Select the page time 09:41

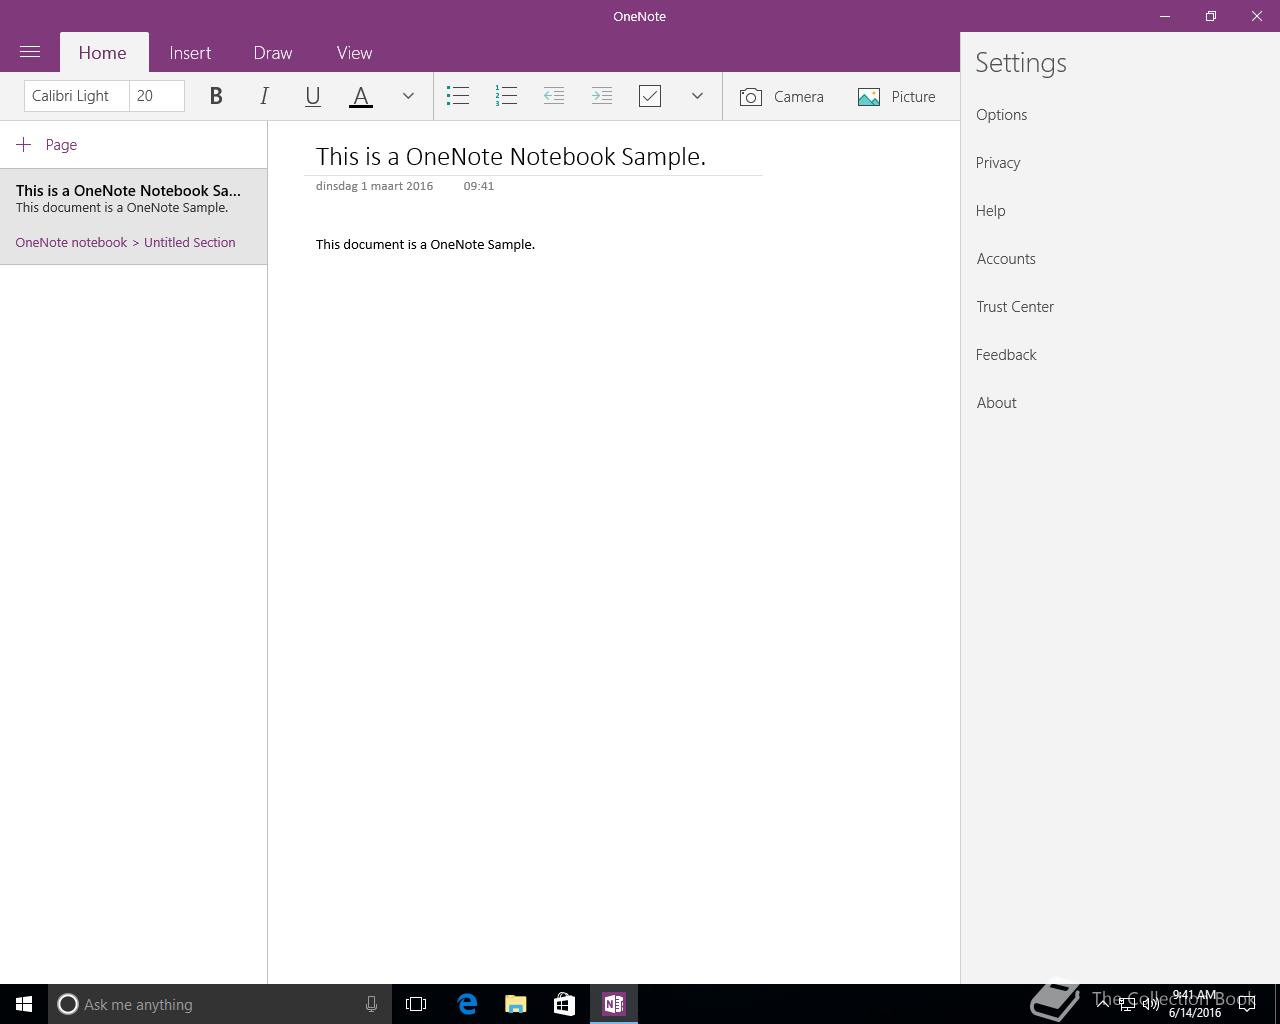479,186
